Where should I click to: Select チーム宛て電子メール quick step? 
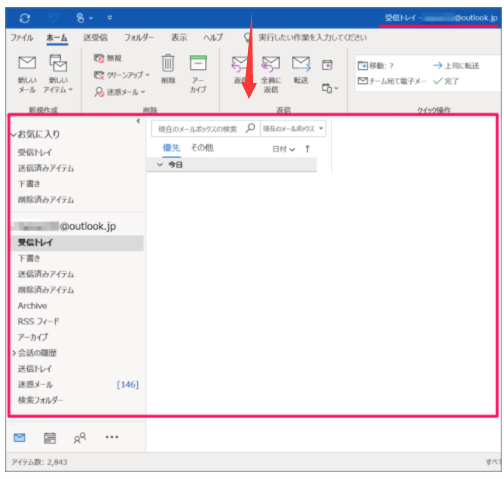pos(392,81)
